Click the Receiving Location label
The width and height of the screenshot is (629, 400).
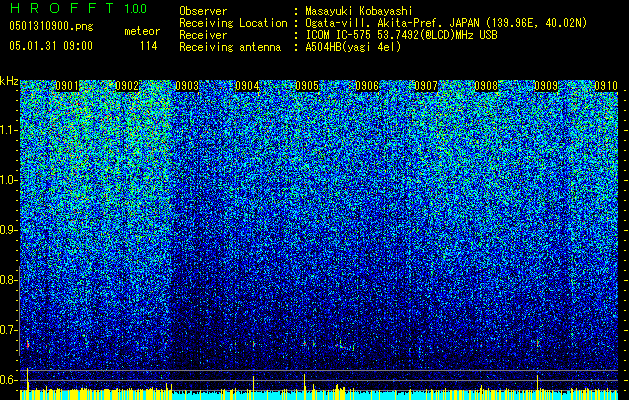233,23
